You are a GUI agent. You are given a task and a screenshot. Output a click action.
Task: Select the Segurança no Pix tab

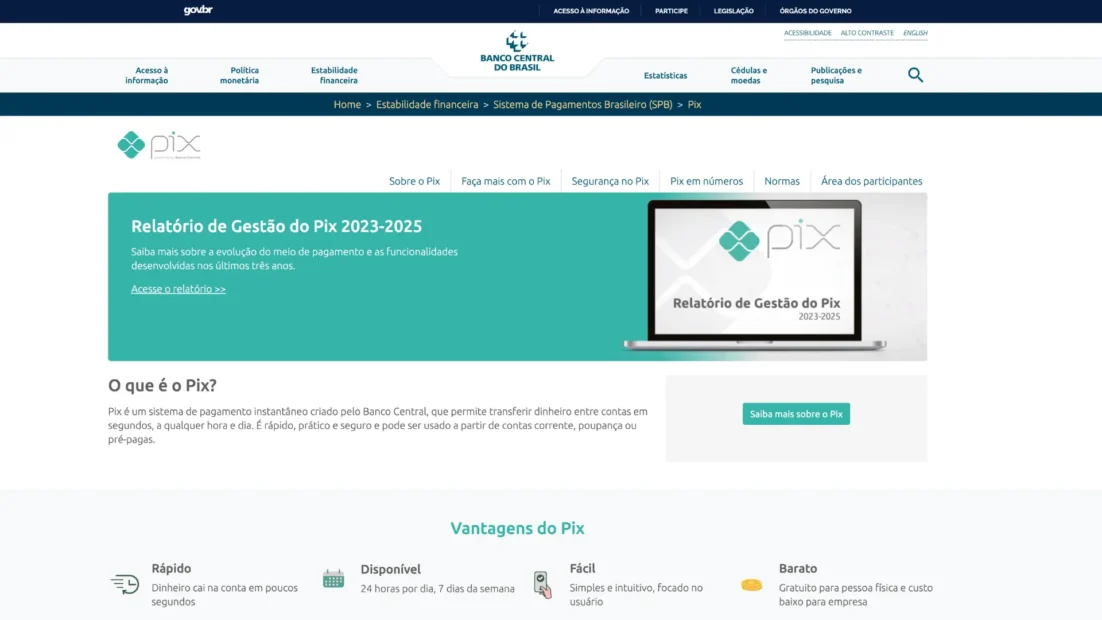610,181
